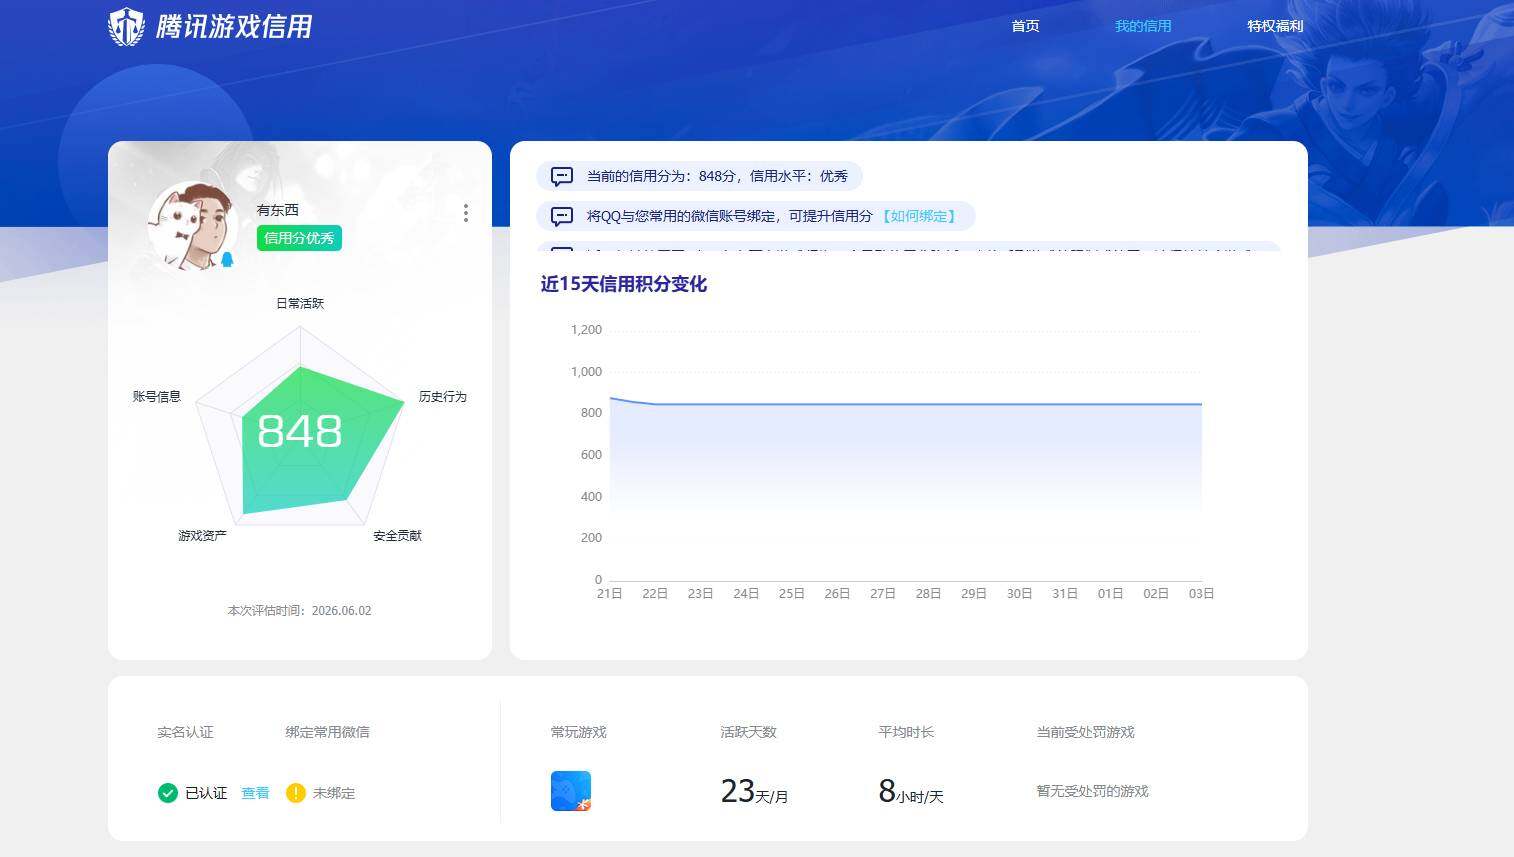Click chat icon beside current credit score message
This screenshot has width=1514, height=857.
point(562,177)
